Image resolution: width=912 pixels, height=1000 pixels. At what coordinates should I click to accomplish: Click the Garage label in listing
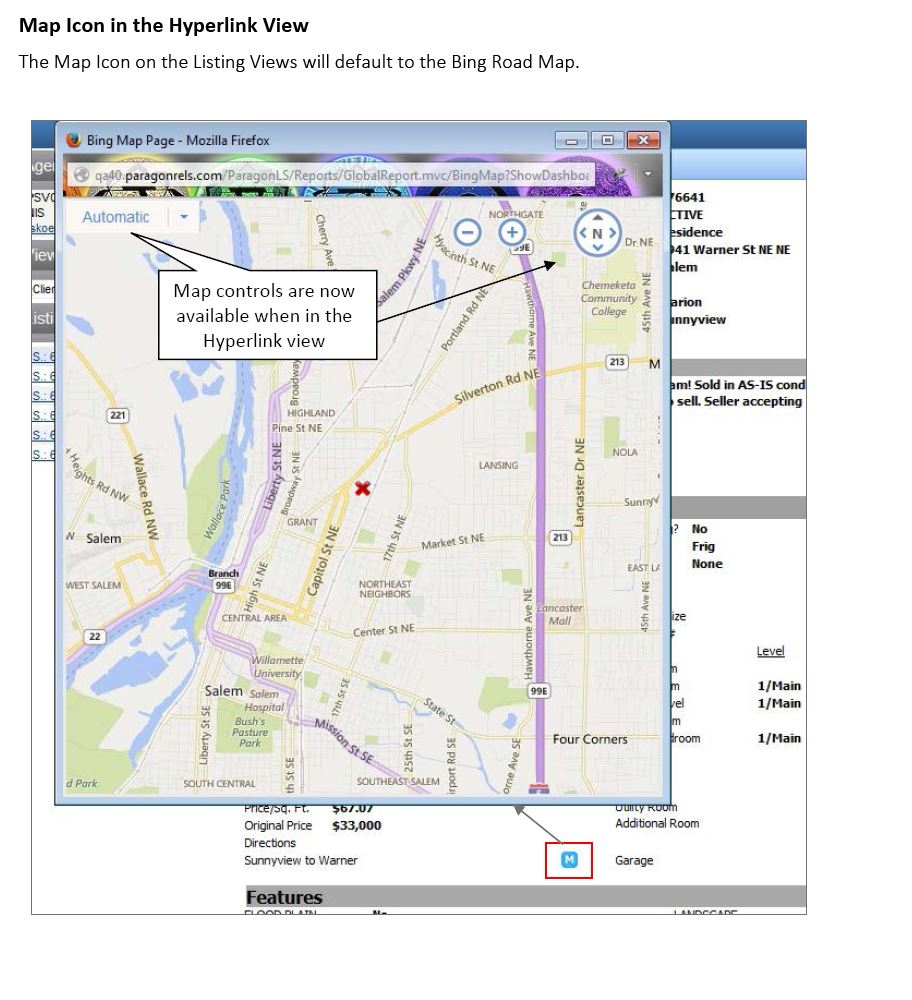coord(634,860)
